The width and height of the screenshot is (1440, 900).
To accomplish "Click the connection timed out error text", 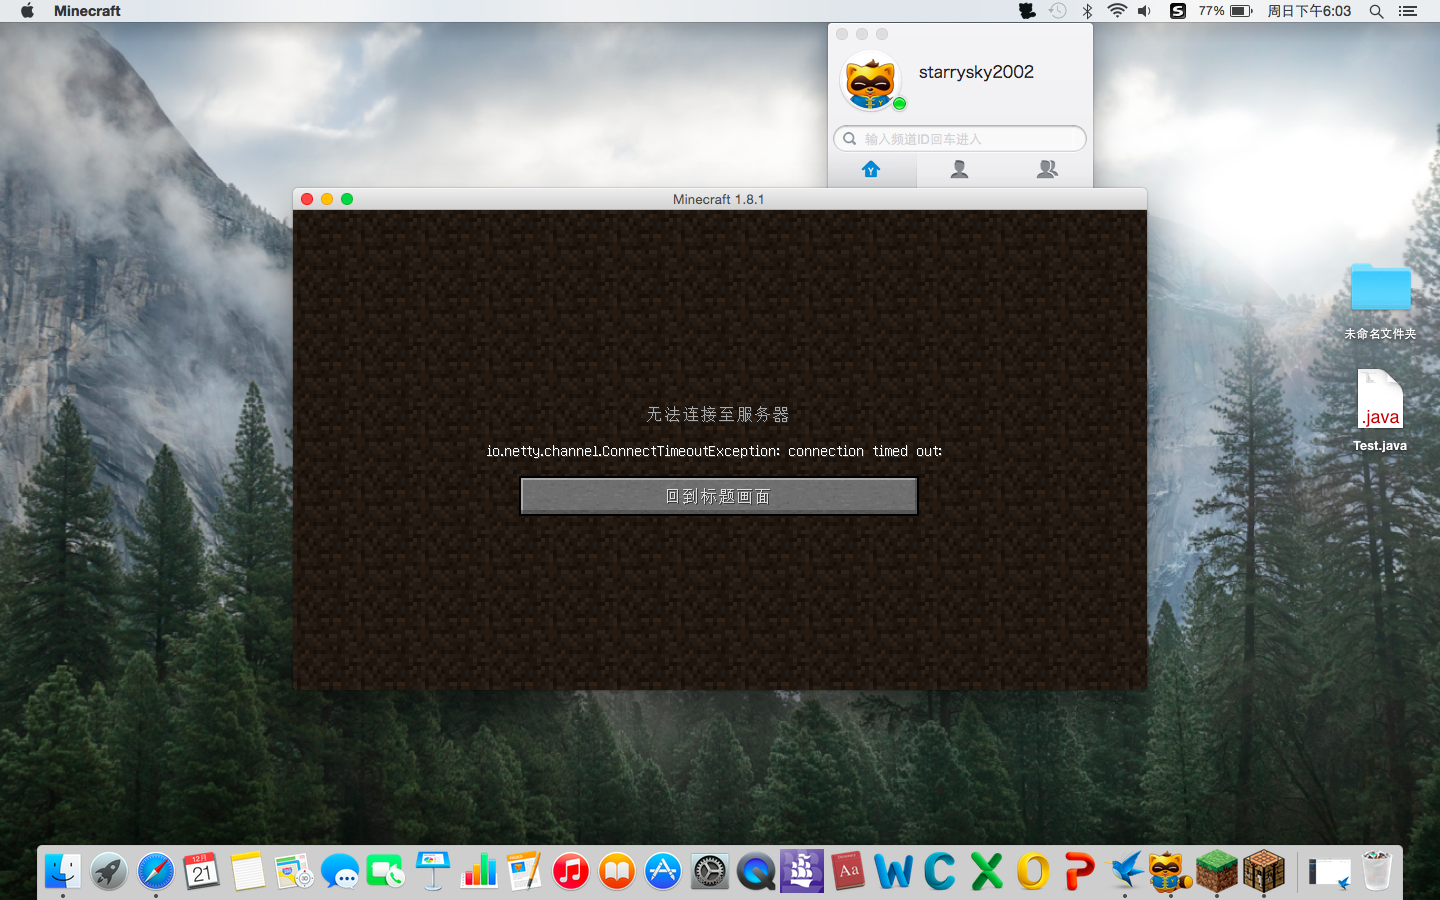I will click(714, 451).
